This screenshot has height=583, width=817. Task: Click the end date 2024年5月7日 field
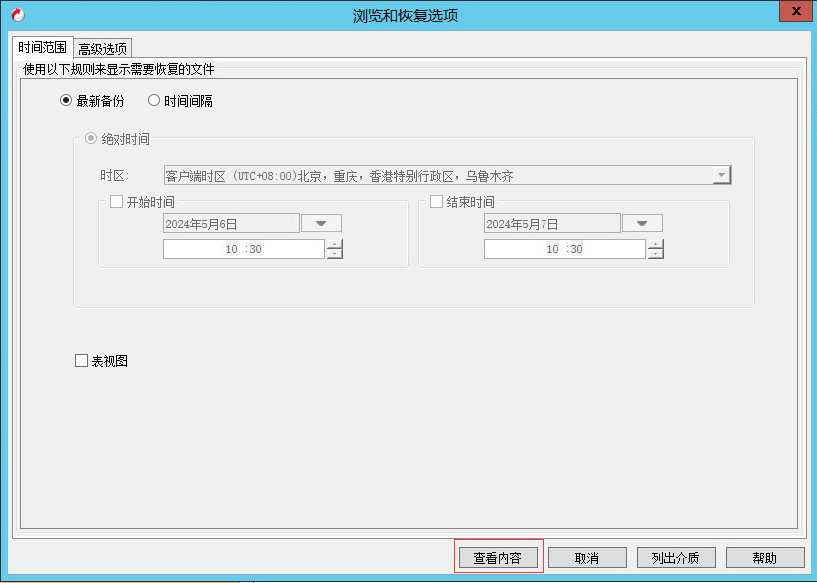550,222
